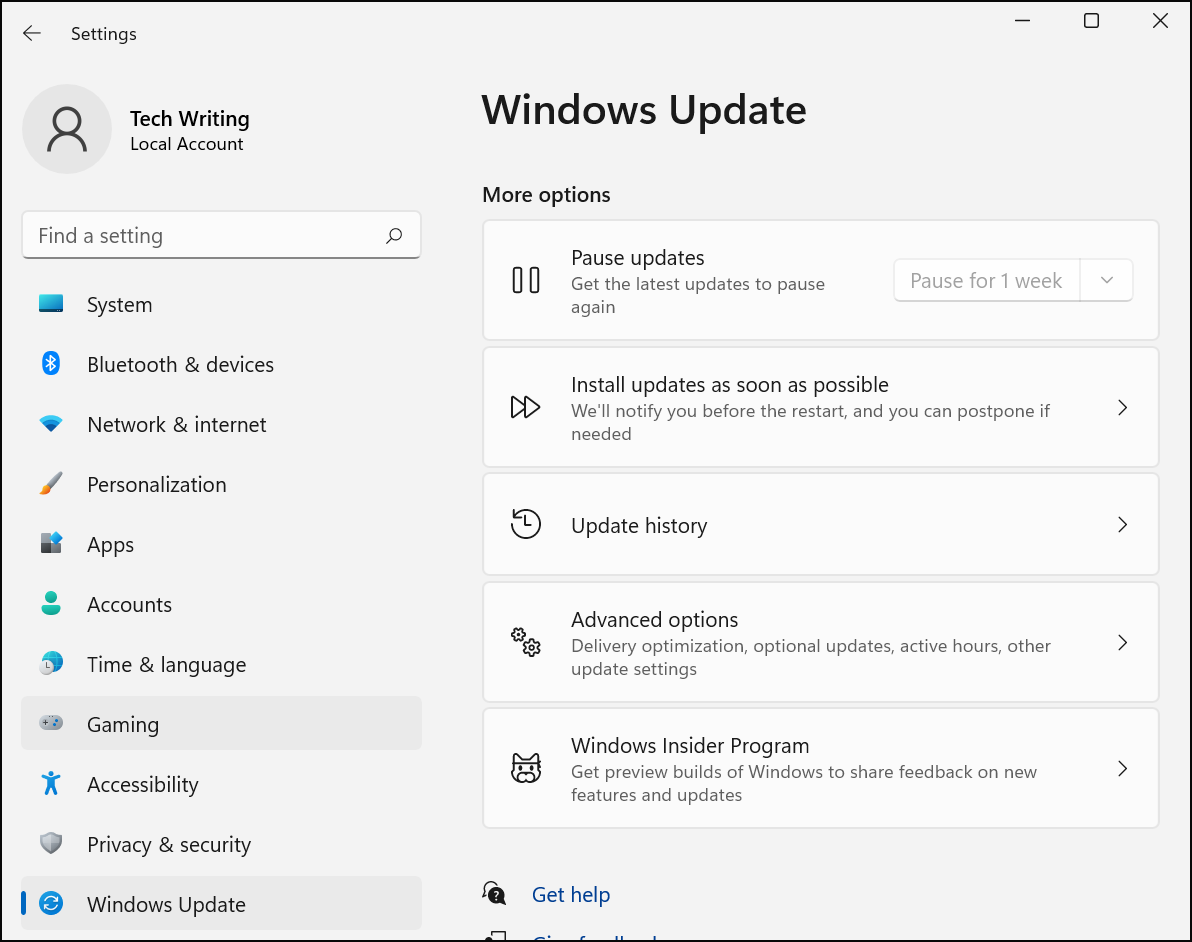The width and height of the screenshot is (1192, 942).
Task: Expand the Pause for 1 week dropdown arrow
Action: coord(1106,281)
